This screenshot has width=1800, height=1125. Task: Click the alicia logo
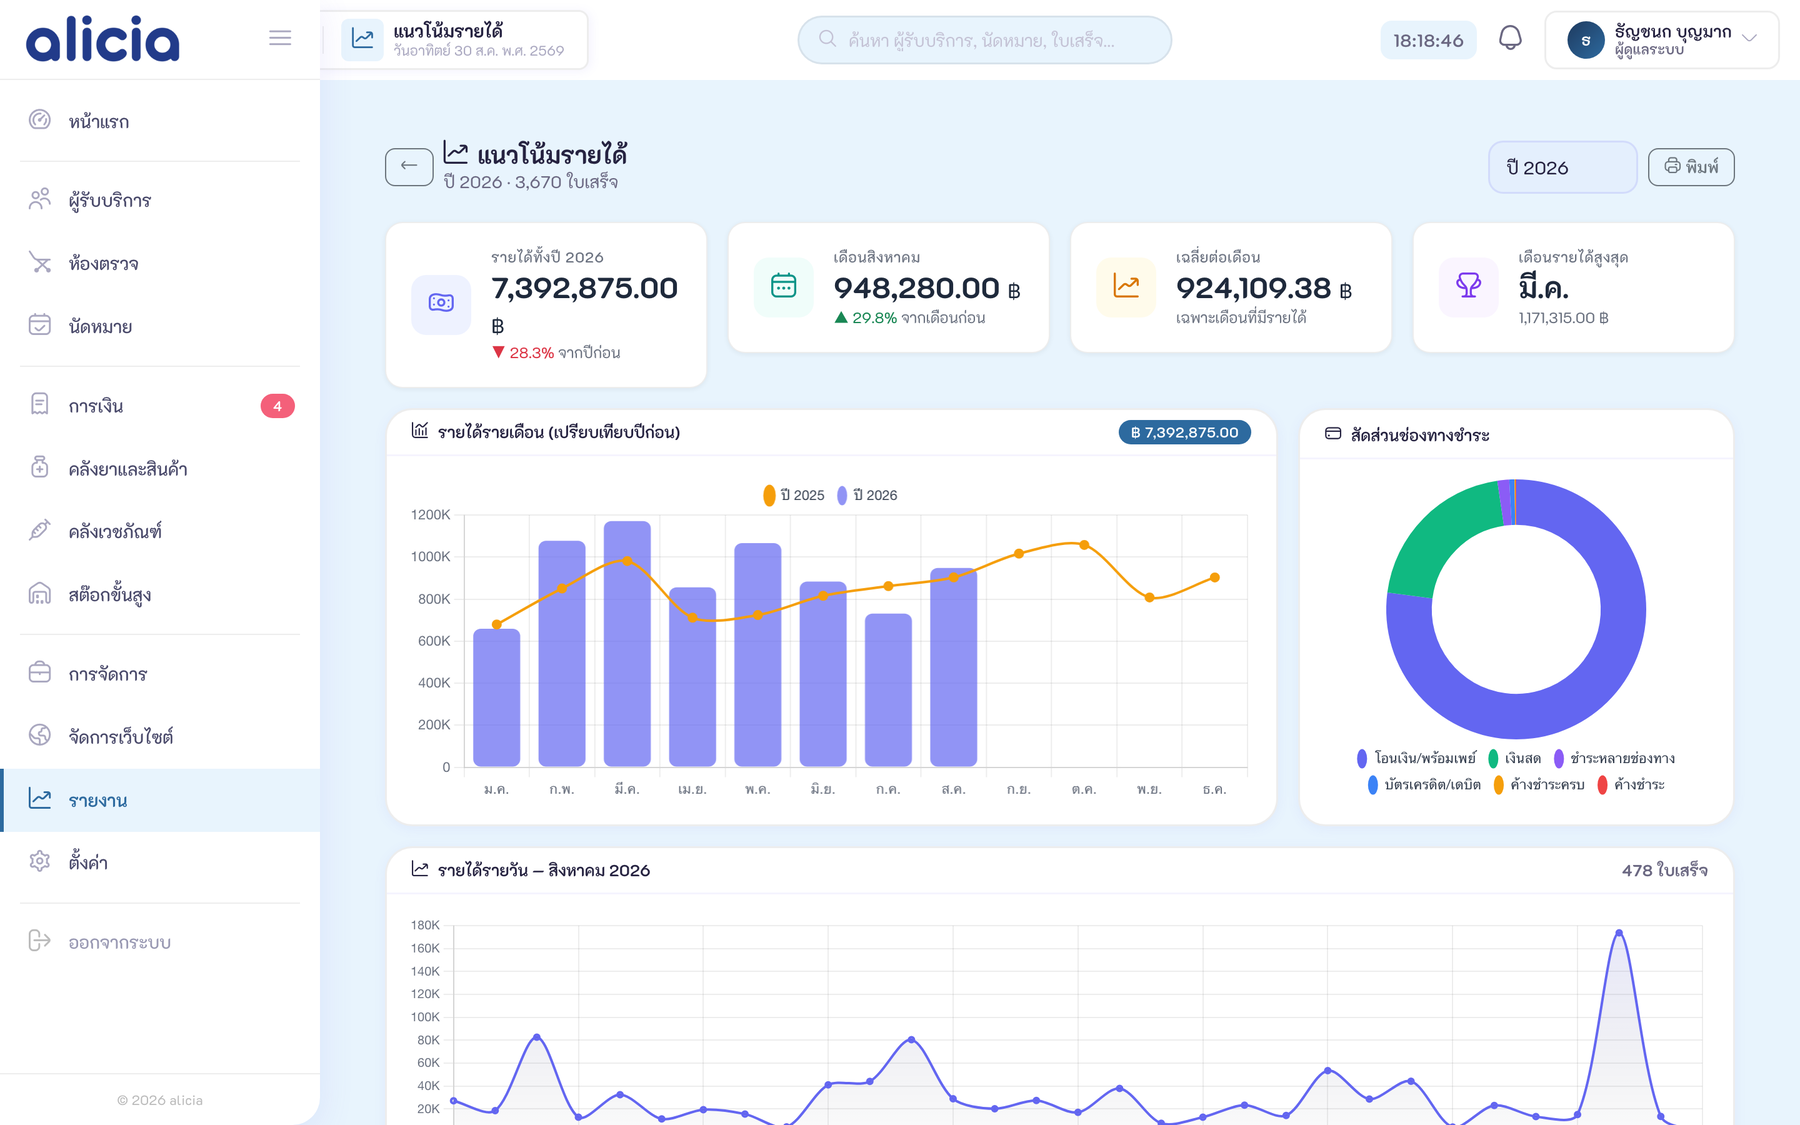point(103,39)
